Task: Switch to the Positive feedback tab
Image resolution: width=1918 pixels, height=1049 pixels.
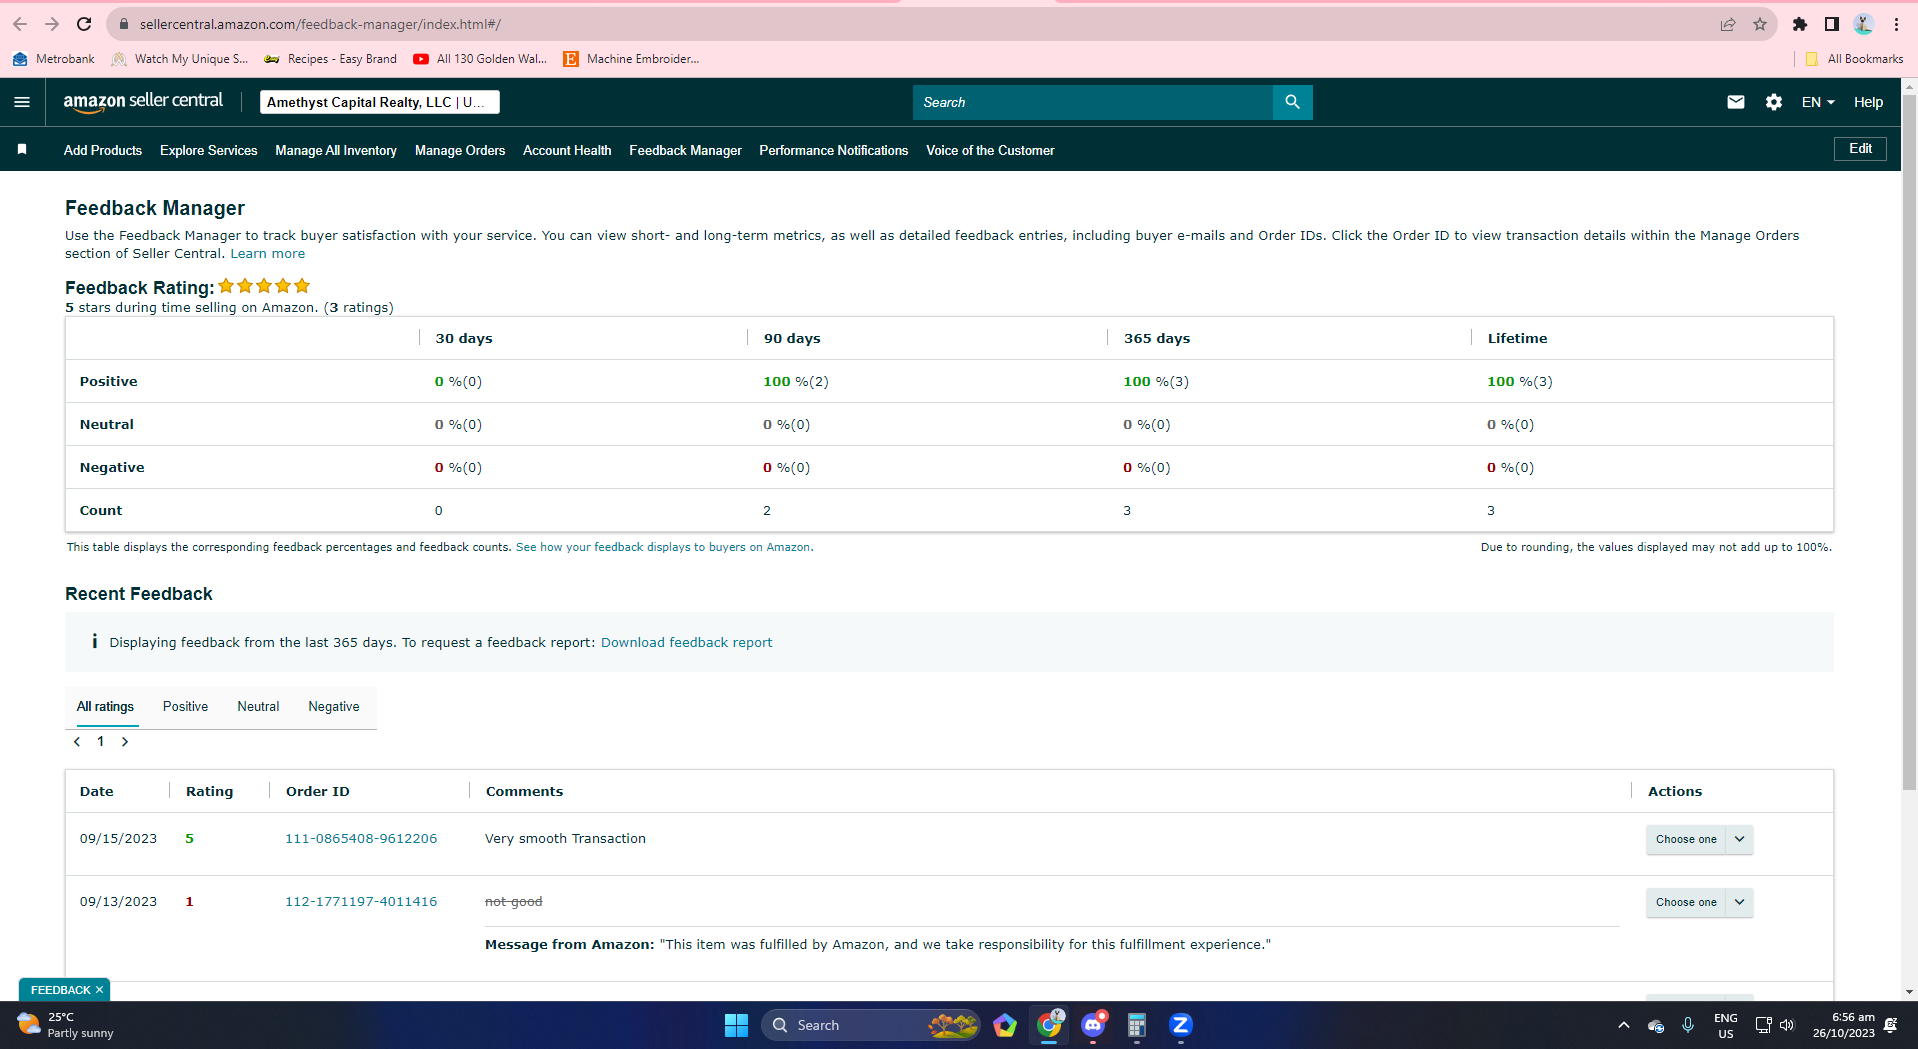Action: 186,707
